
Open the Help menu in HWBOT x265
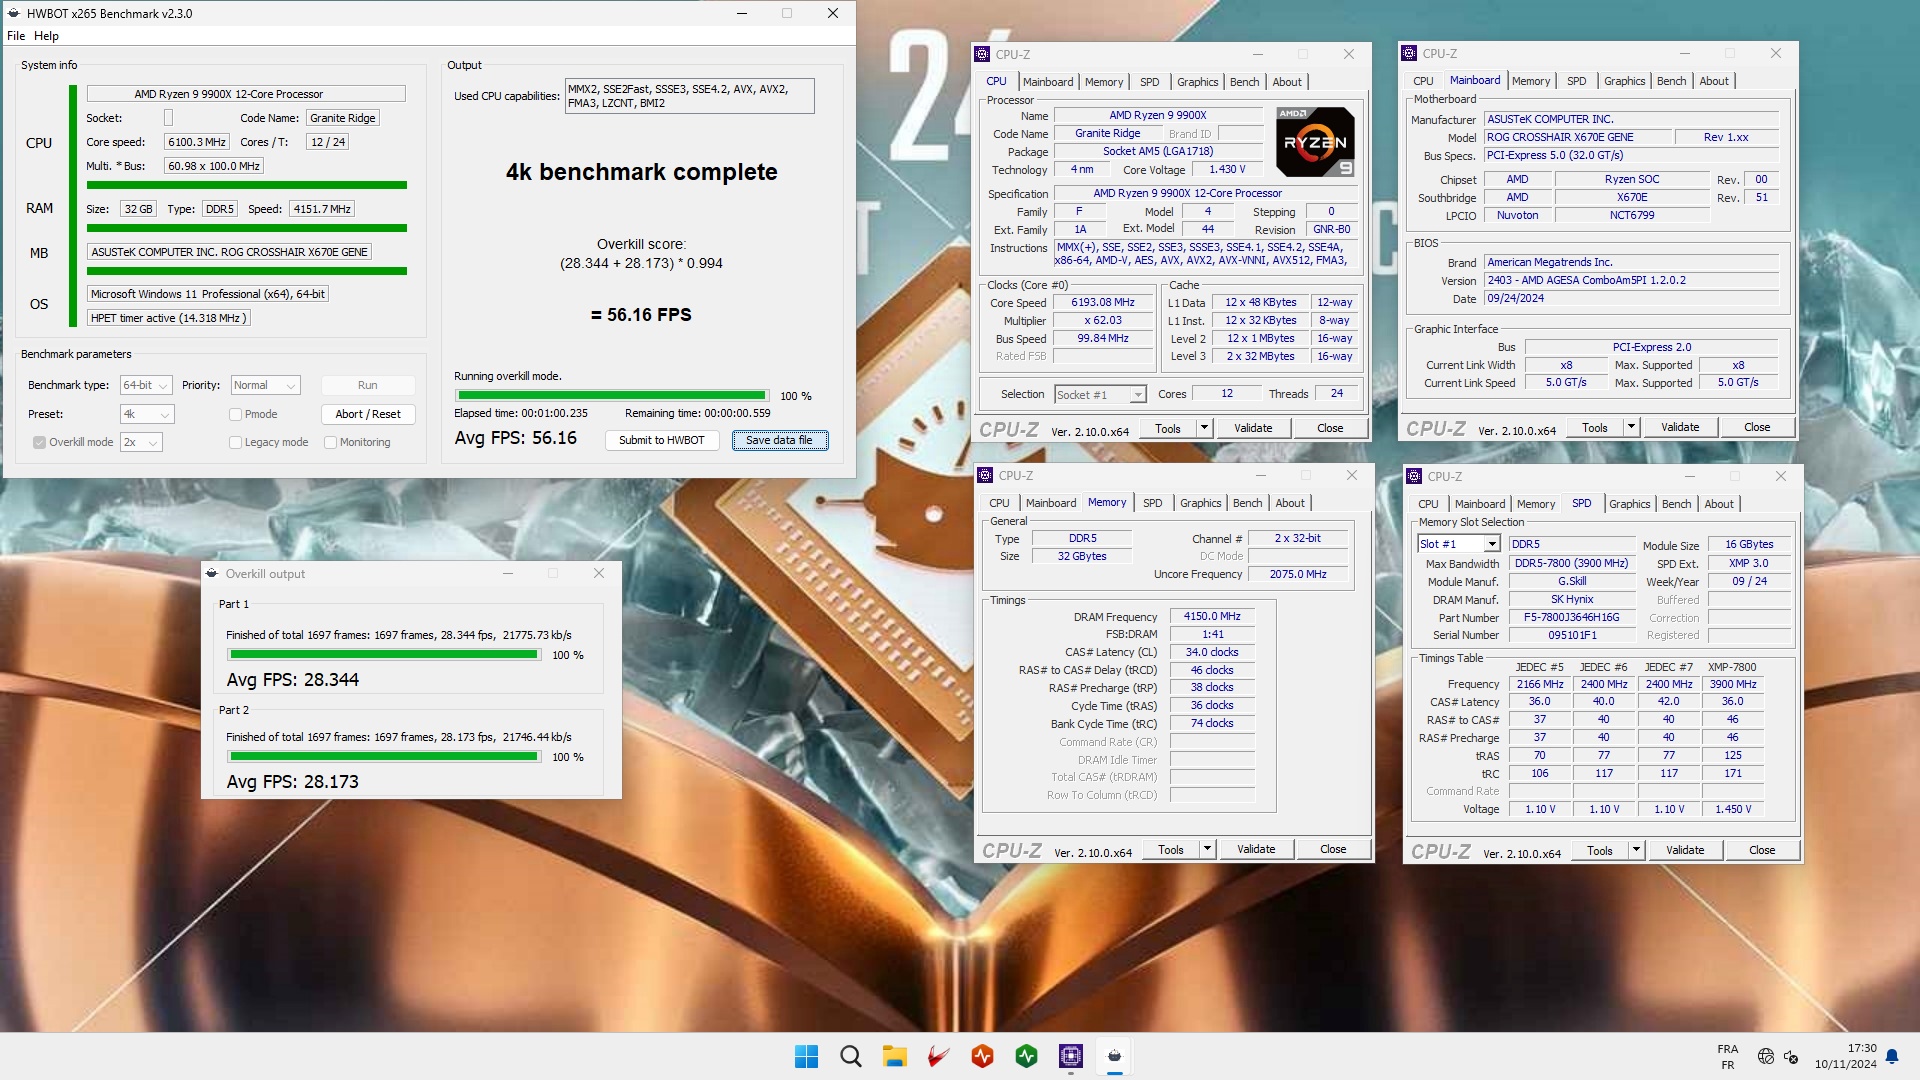click(x=46, y=35)
